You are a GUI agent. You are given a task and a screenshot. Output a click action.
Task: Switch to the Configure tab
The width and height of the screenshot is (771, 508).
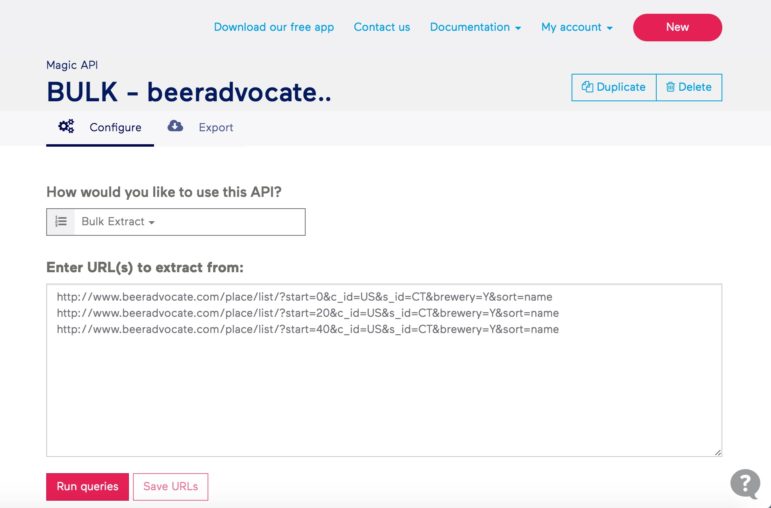click(x=100, y=127)
